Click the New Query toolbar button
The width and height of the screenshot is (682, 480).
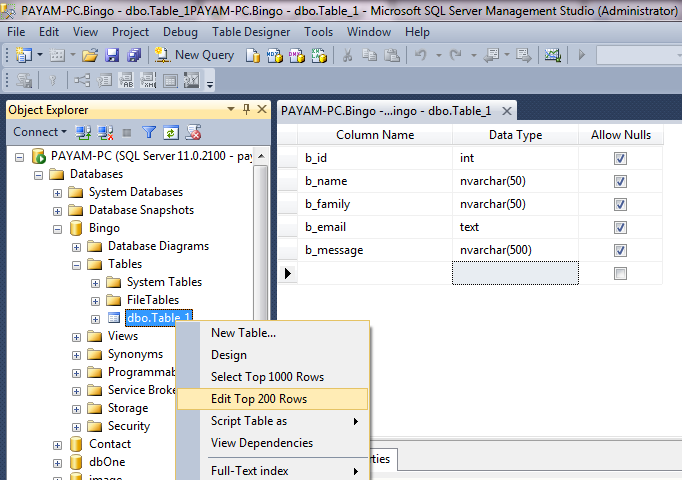click(194, 55)
